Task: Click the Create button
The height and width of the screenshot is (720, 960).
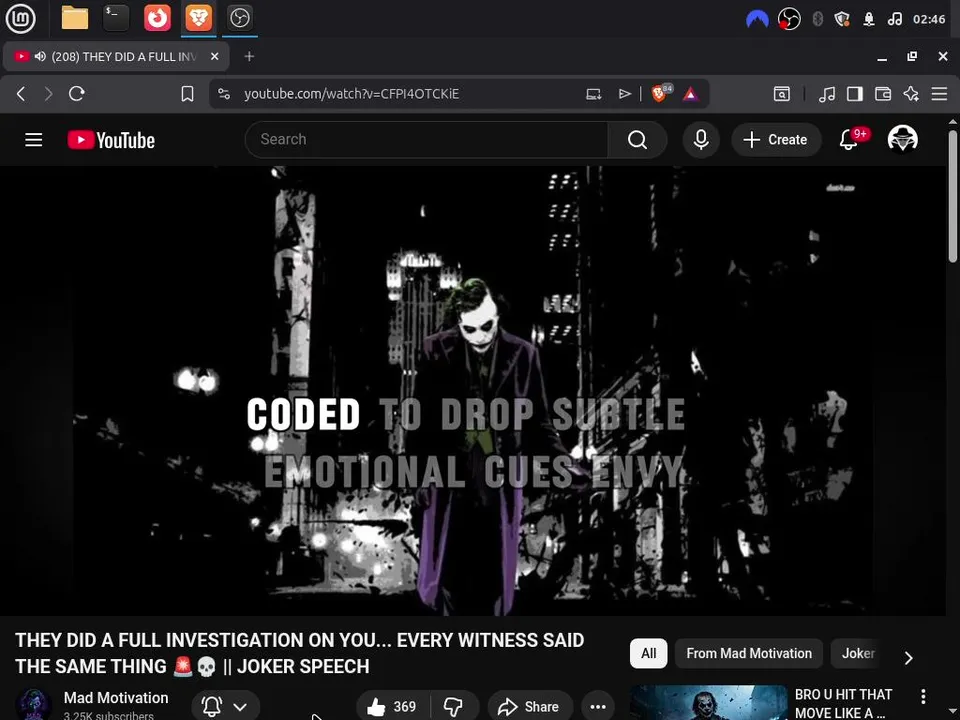Action: click(776, 140)
